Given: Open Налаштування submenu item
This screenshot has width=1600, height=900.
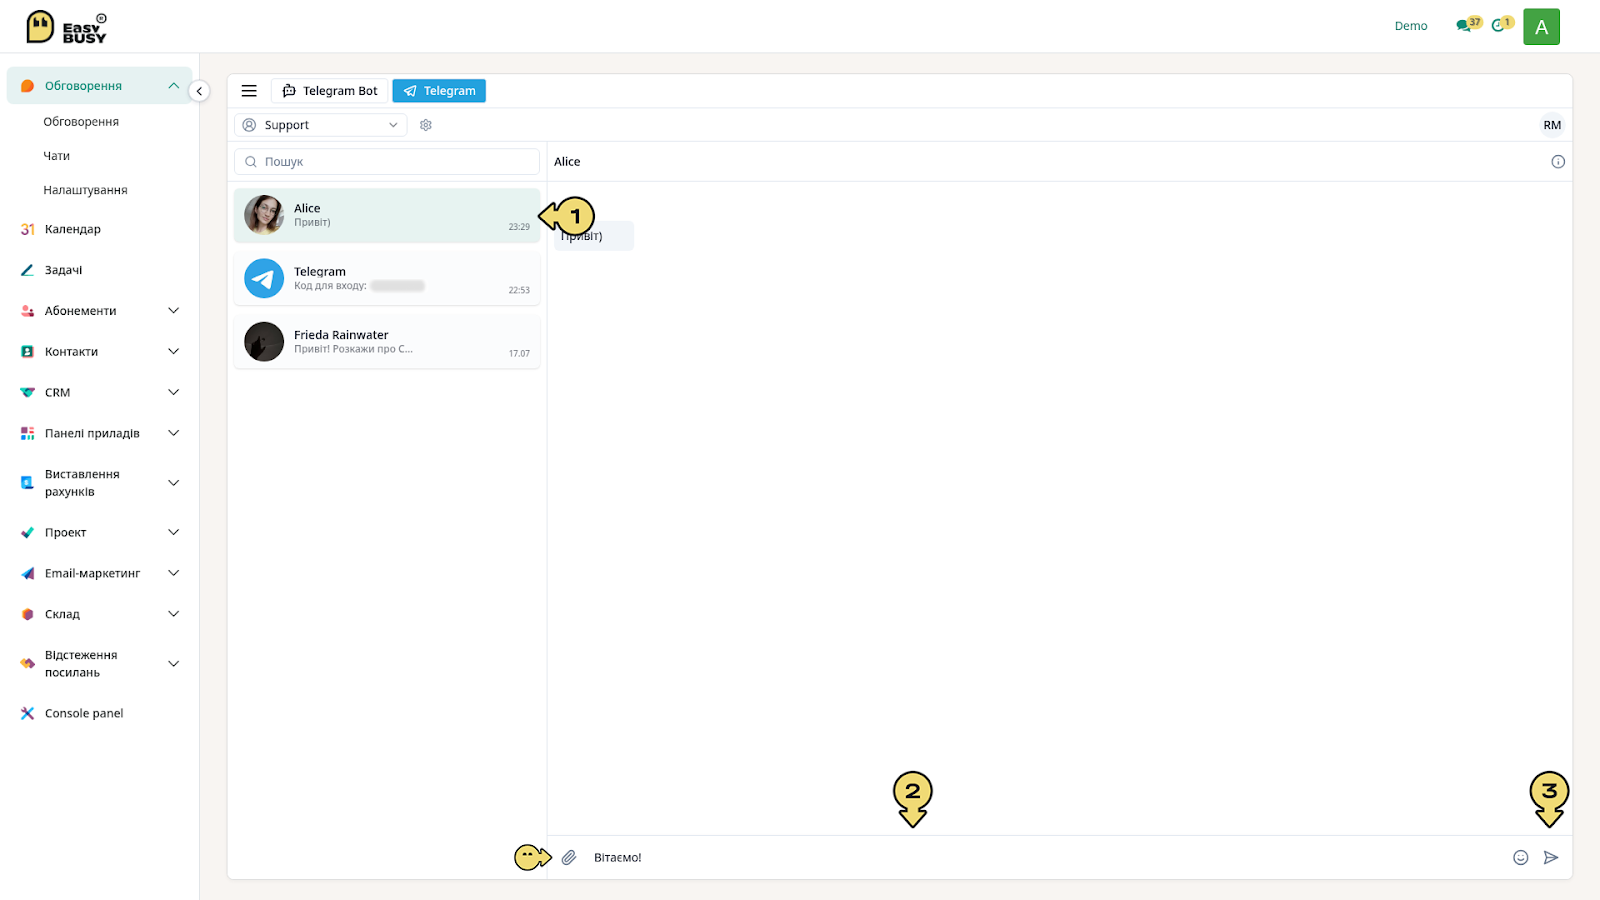Looking at the screenshot, I should [85, 190].
